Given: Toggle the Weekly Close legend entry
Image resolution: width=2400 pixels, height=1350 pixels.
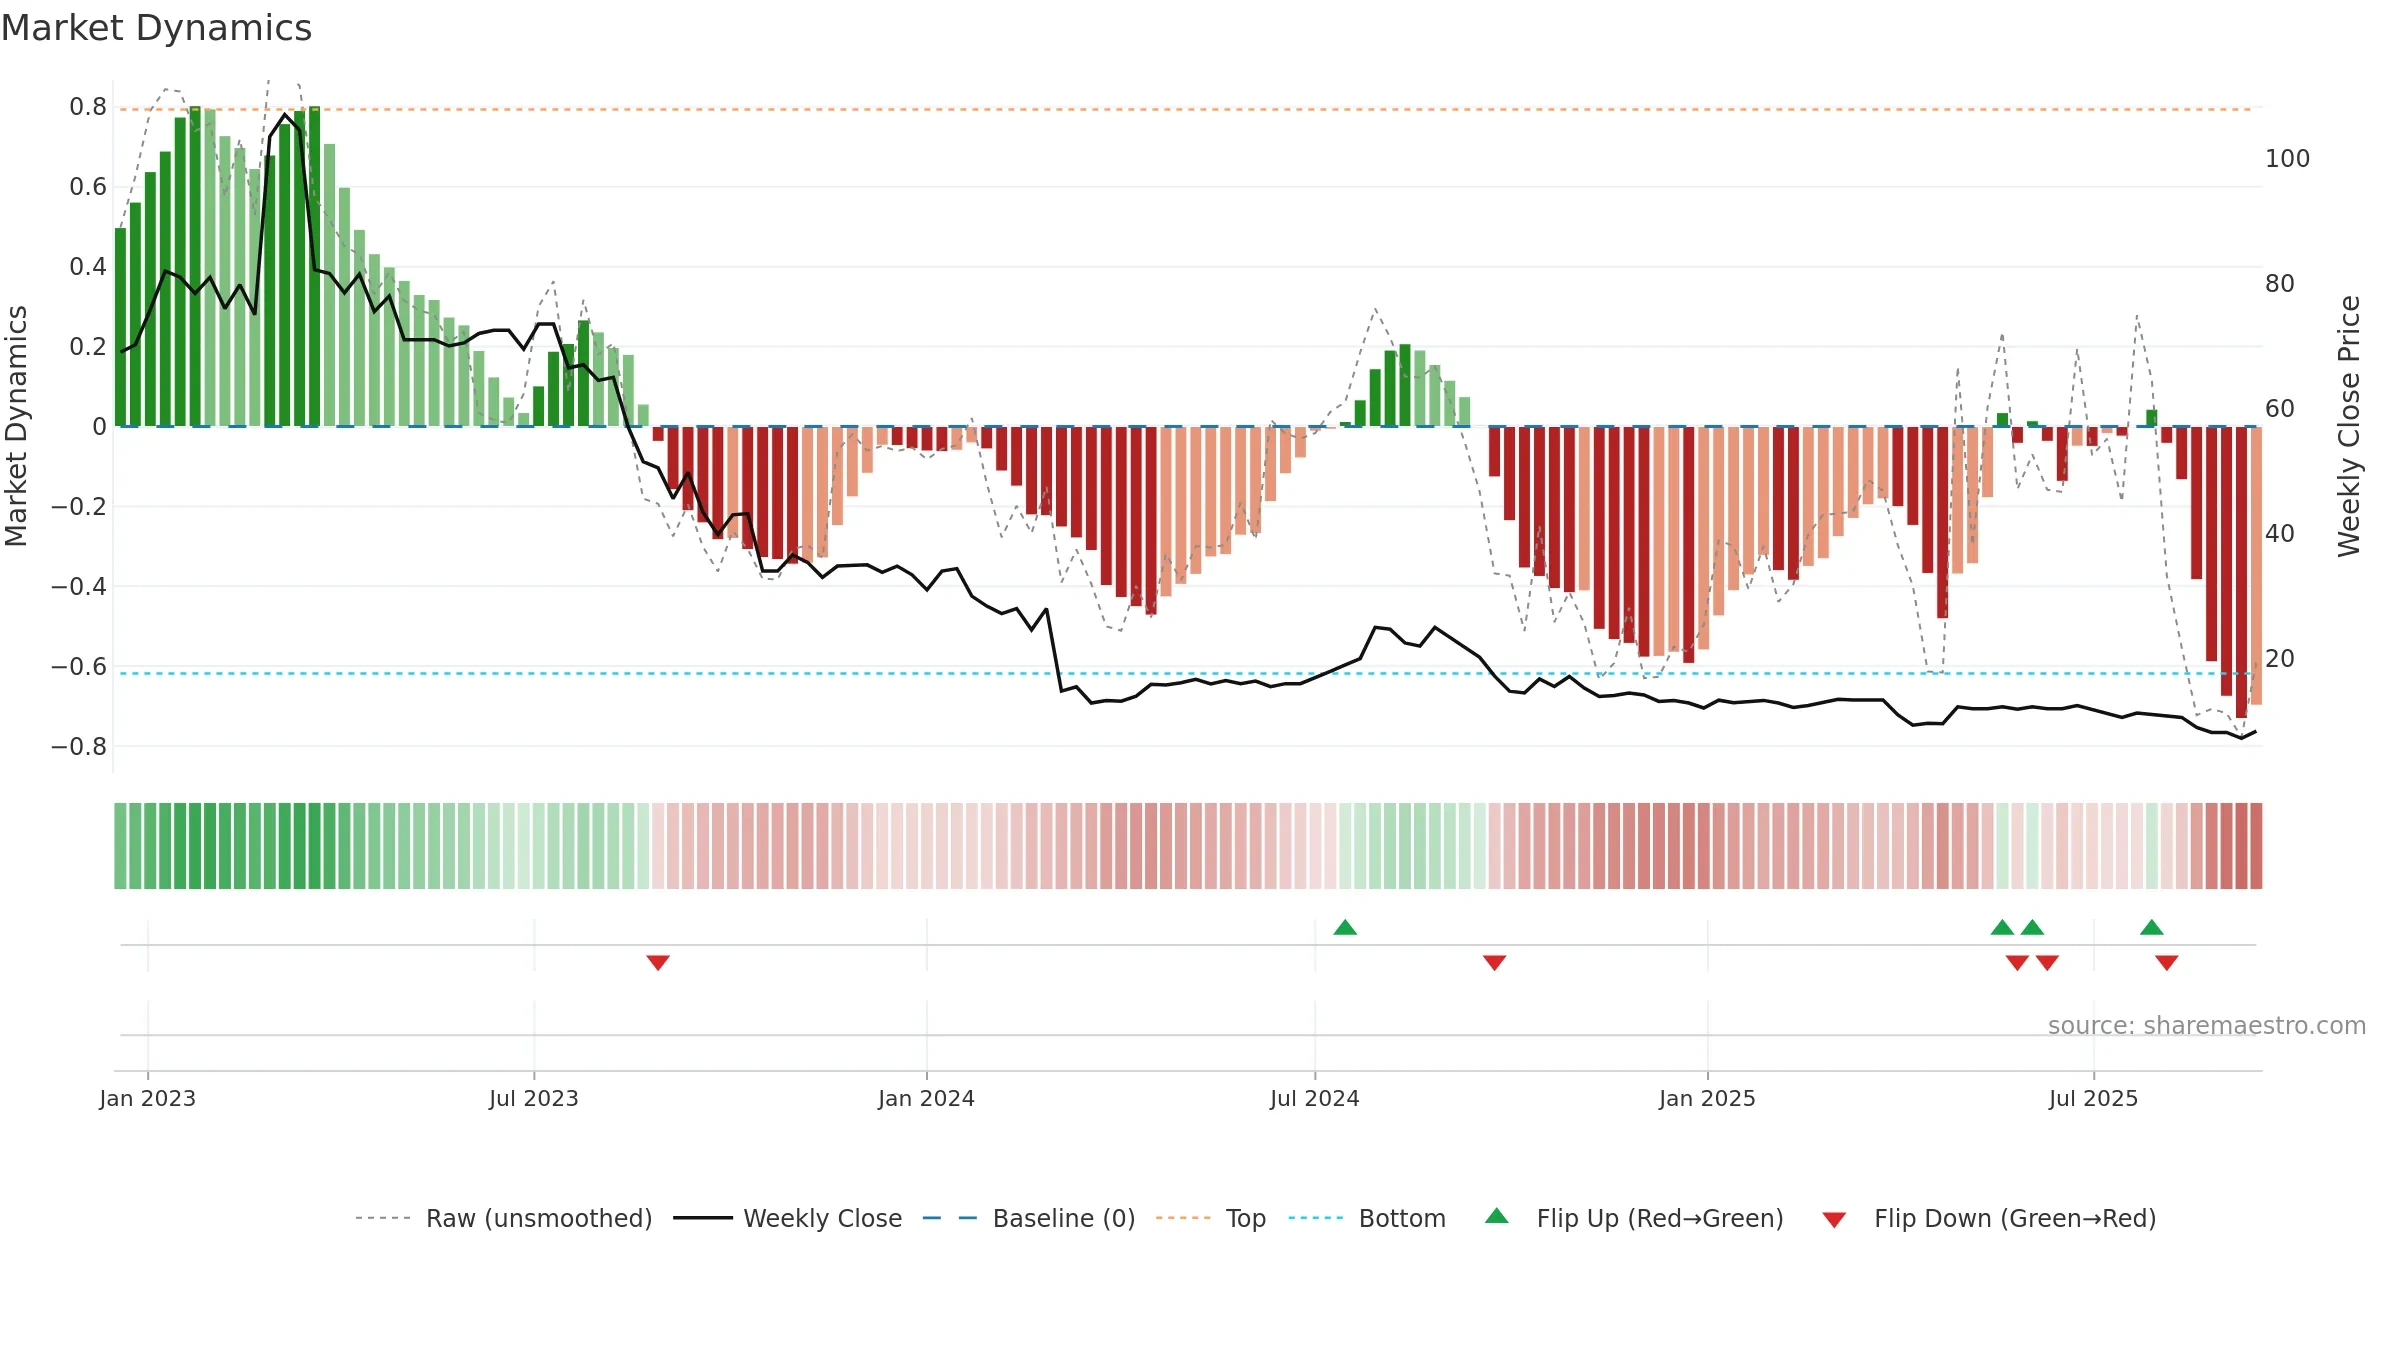Looking at the screenshot, I should [x=788, y=1218].
